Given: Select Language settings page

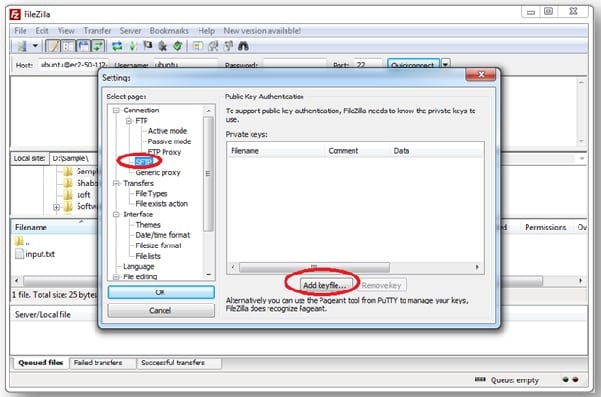Looking at the screenshot, I should point(138,266).
